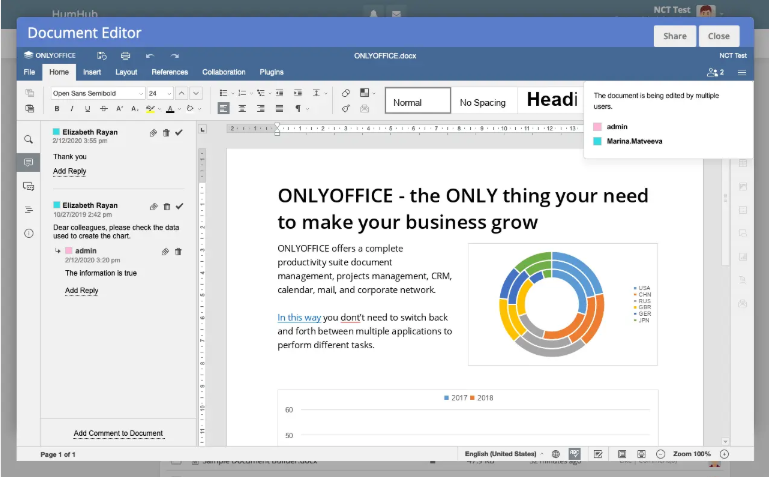Decrement the font size

click(196, 93)
